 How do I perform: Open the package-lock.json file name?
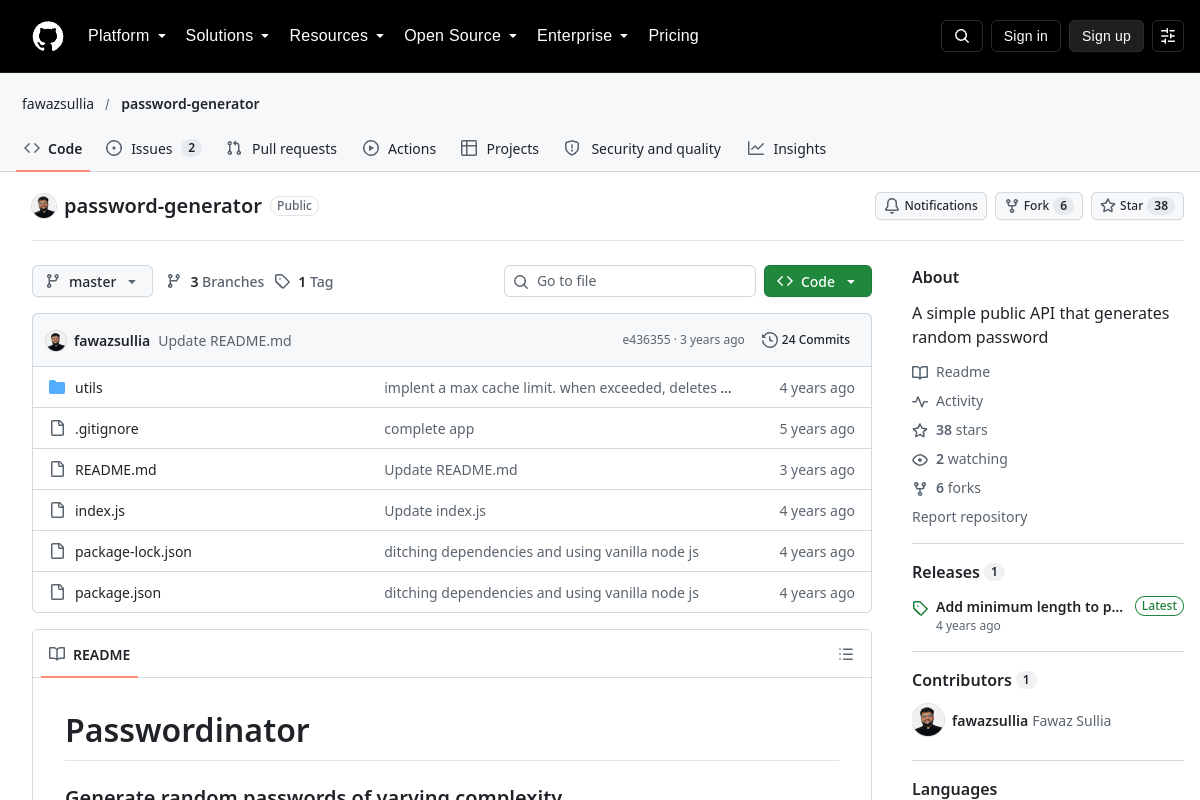pyautogui.click(x=133, y=551)
